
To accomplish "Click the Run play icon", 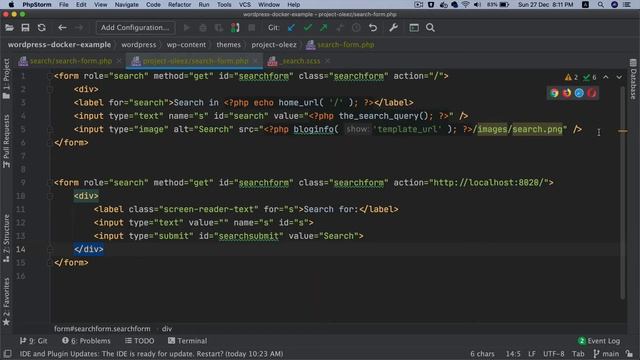I will [187, 28].
